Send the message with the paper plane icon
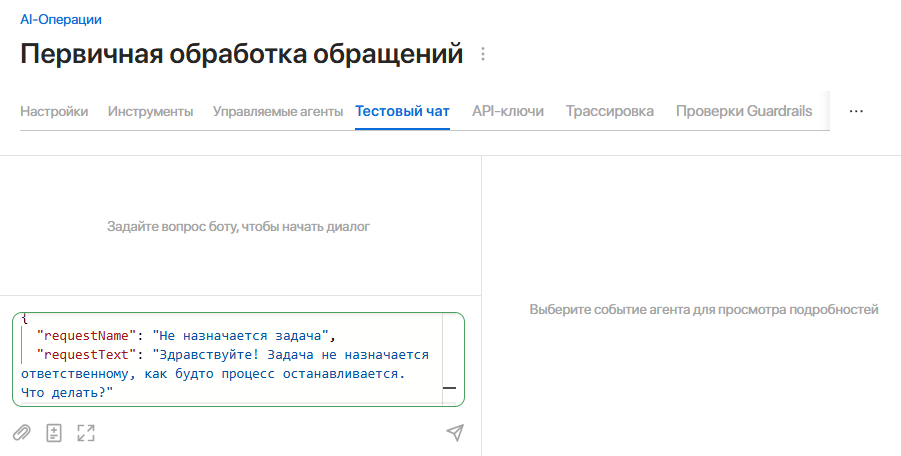 455,432
